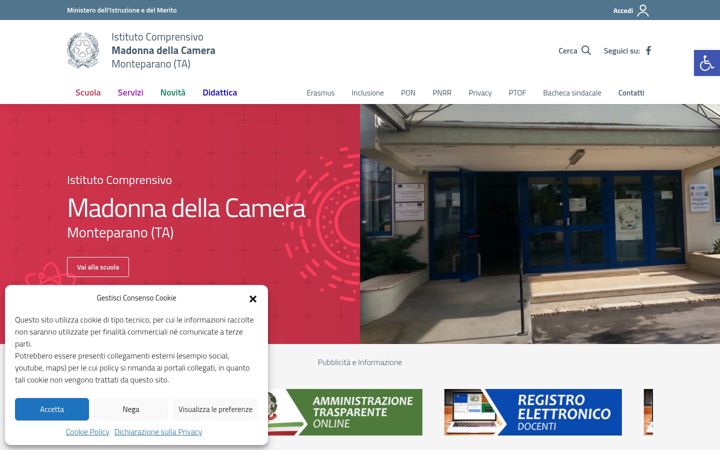Open the PON section
Screen dimensions: 720x450
coord(408,93)
